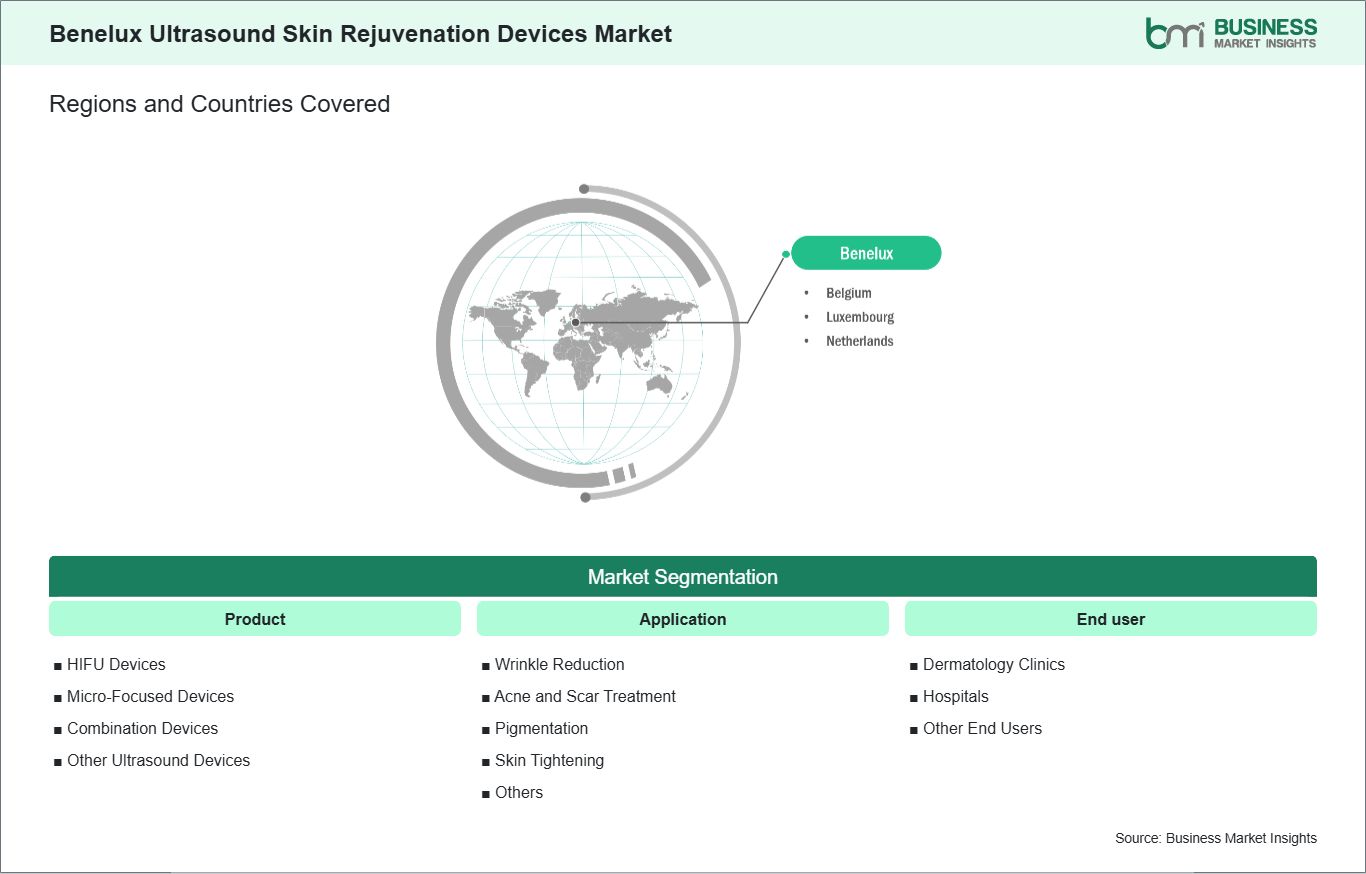Screen dimensions: 1366x874
Task: Click the black location dot on the map
Action: tap(576, 322)
